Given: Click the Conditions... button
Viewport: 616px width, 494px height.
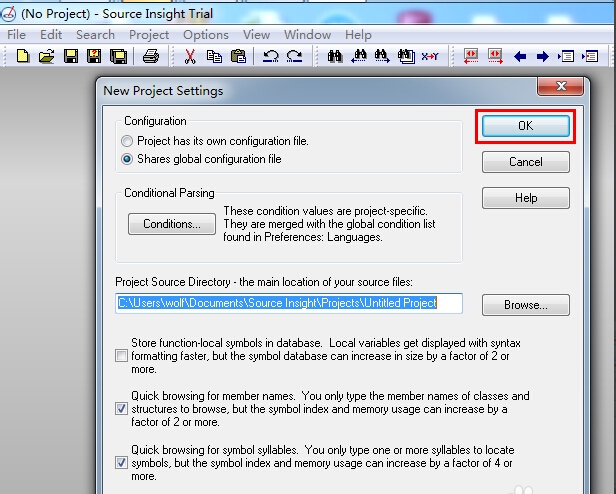Looking at the screenshot, I should 172,224.
